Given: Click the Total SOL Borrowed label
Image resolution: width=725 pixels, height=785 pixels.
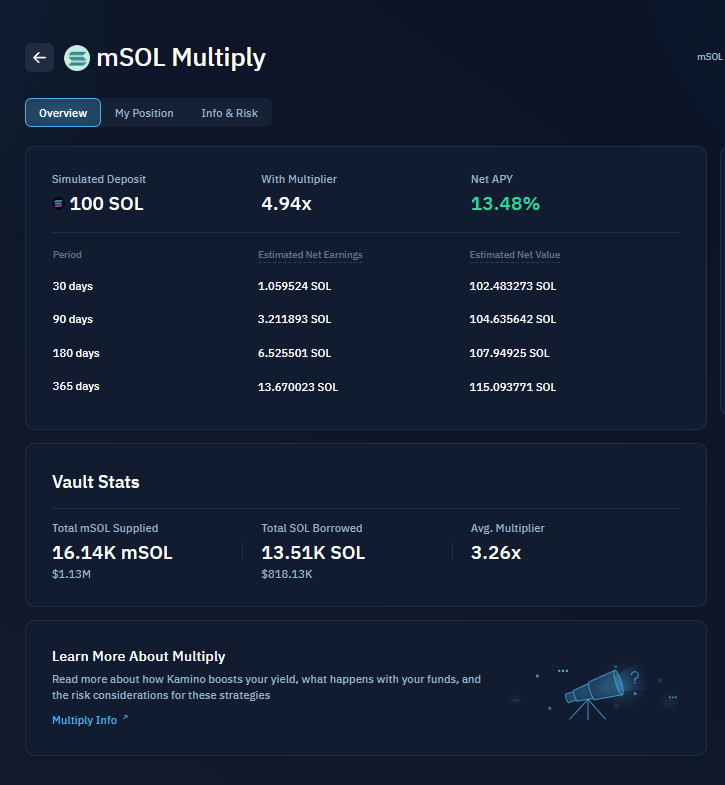Looking at the screenshot, I should coord(311,528).
